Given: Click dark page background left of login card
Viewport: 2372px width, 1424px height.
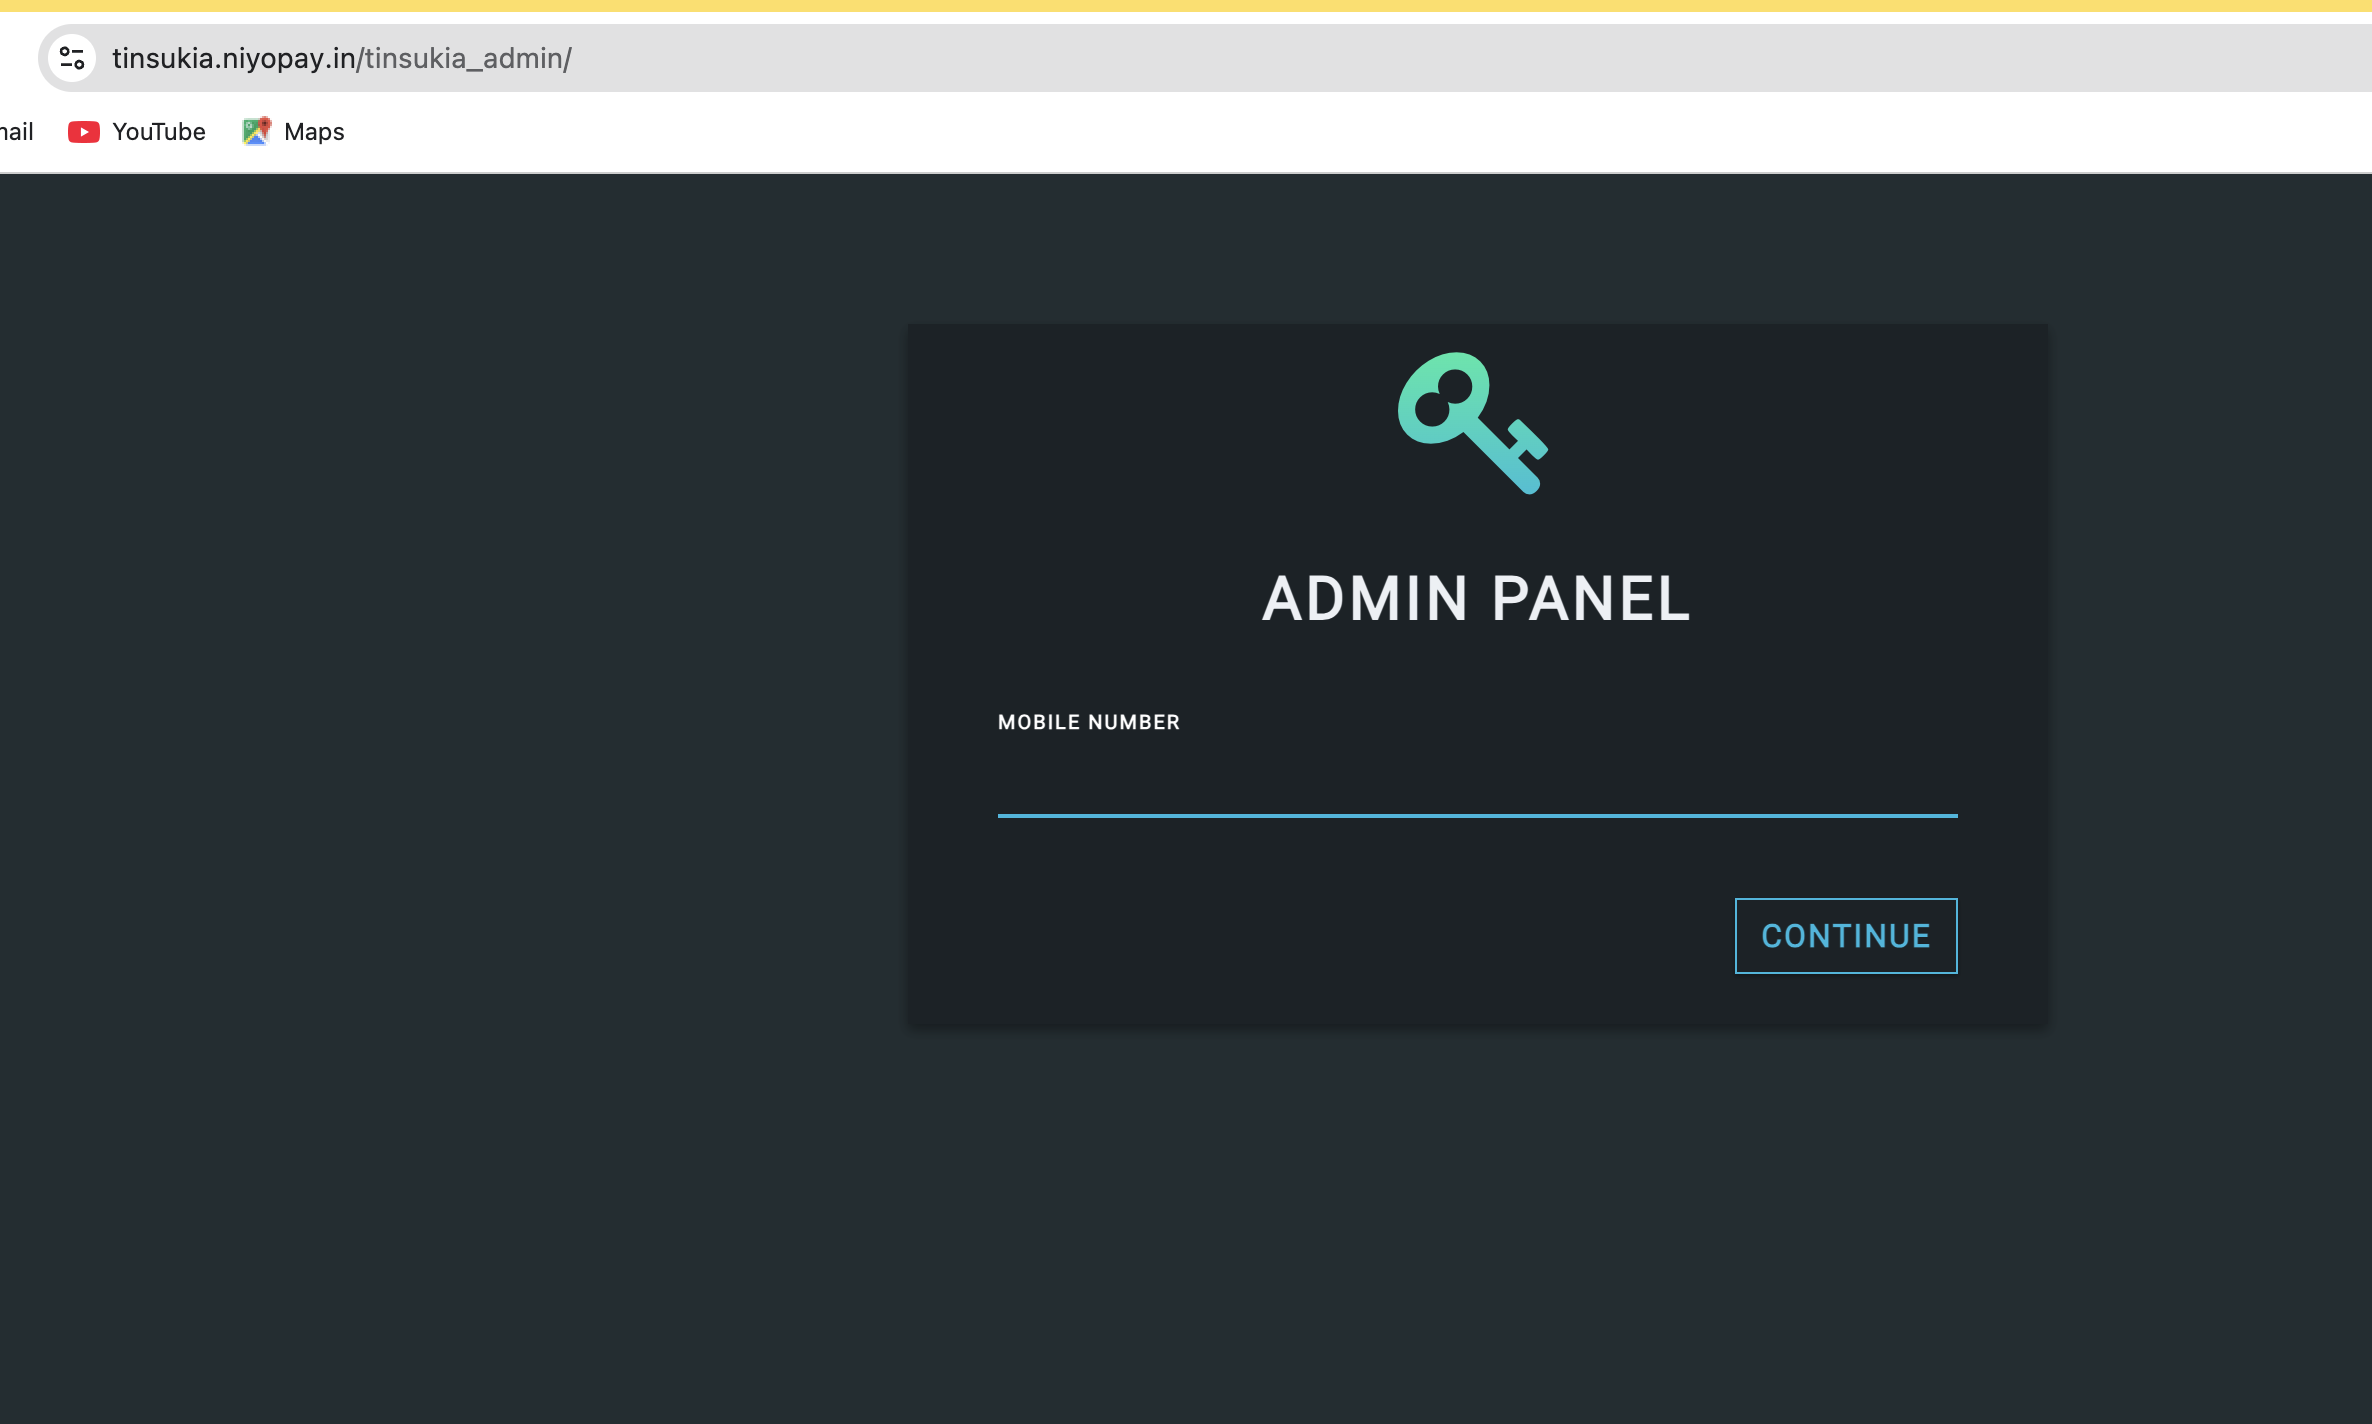Looking at the screenshot, I should pos(450,700).
